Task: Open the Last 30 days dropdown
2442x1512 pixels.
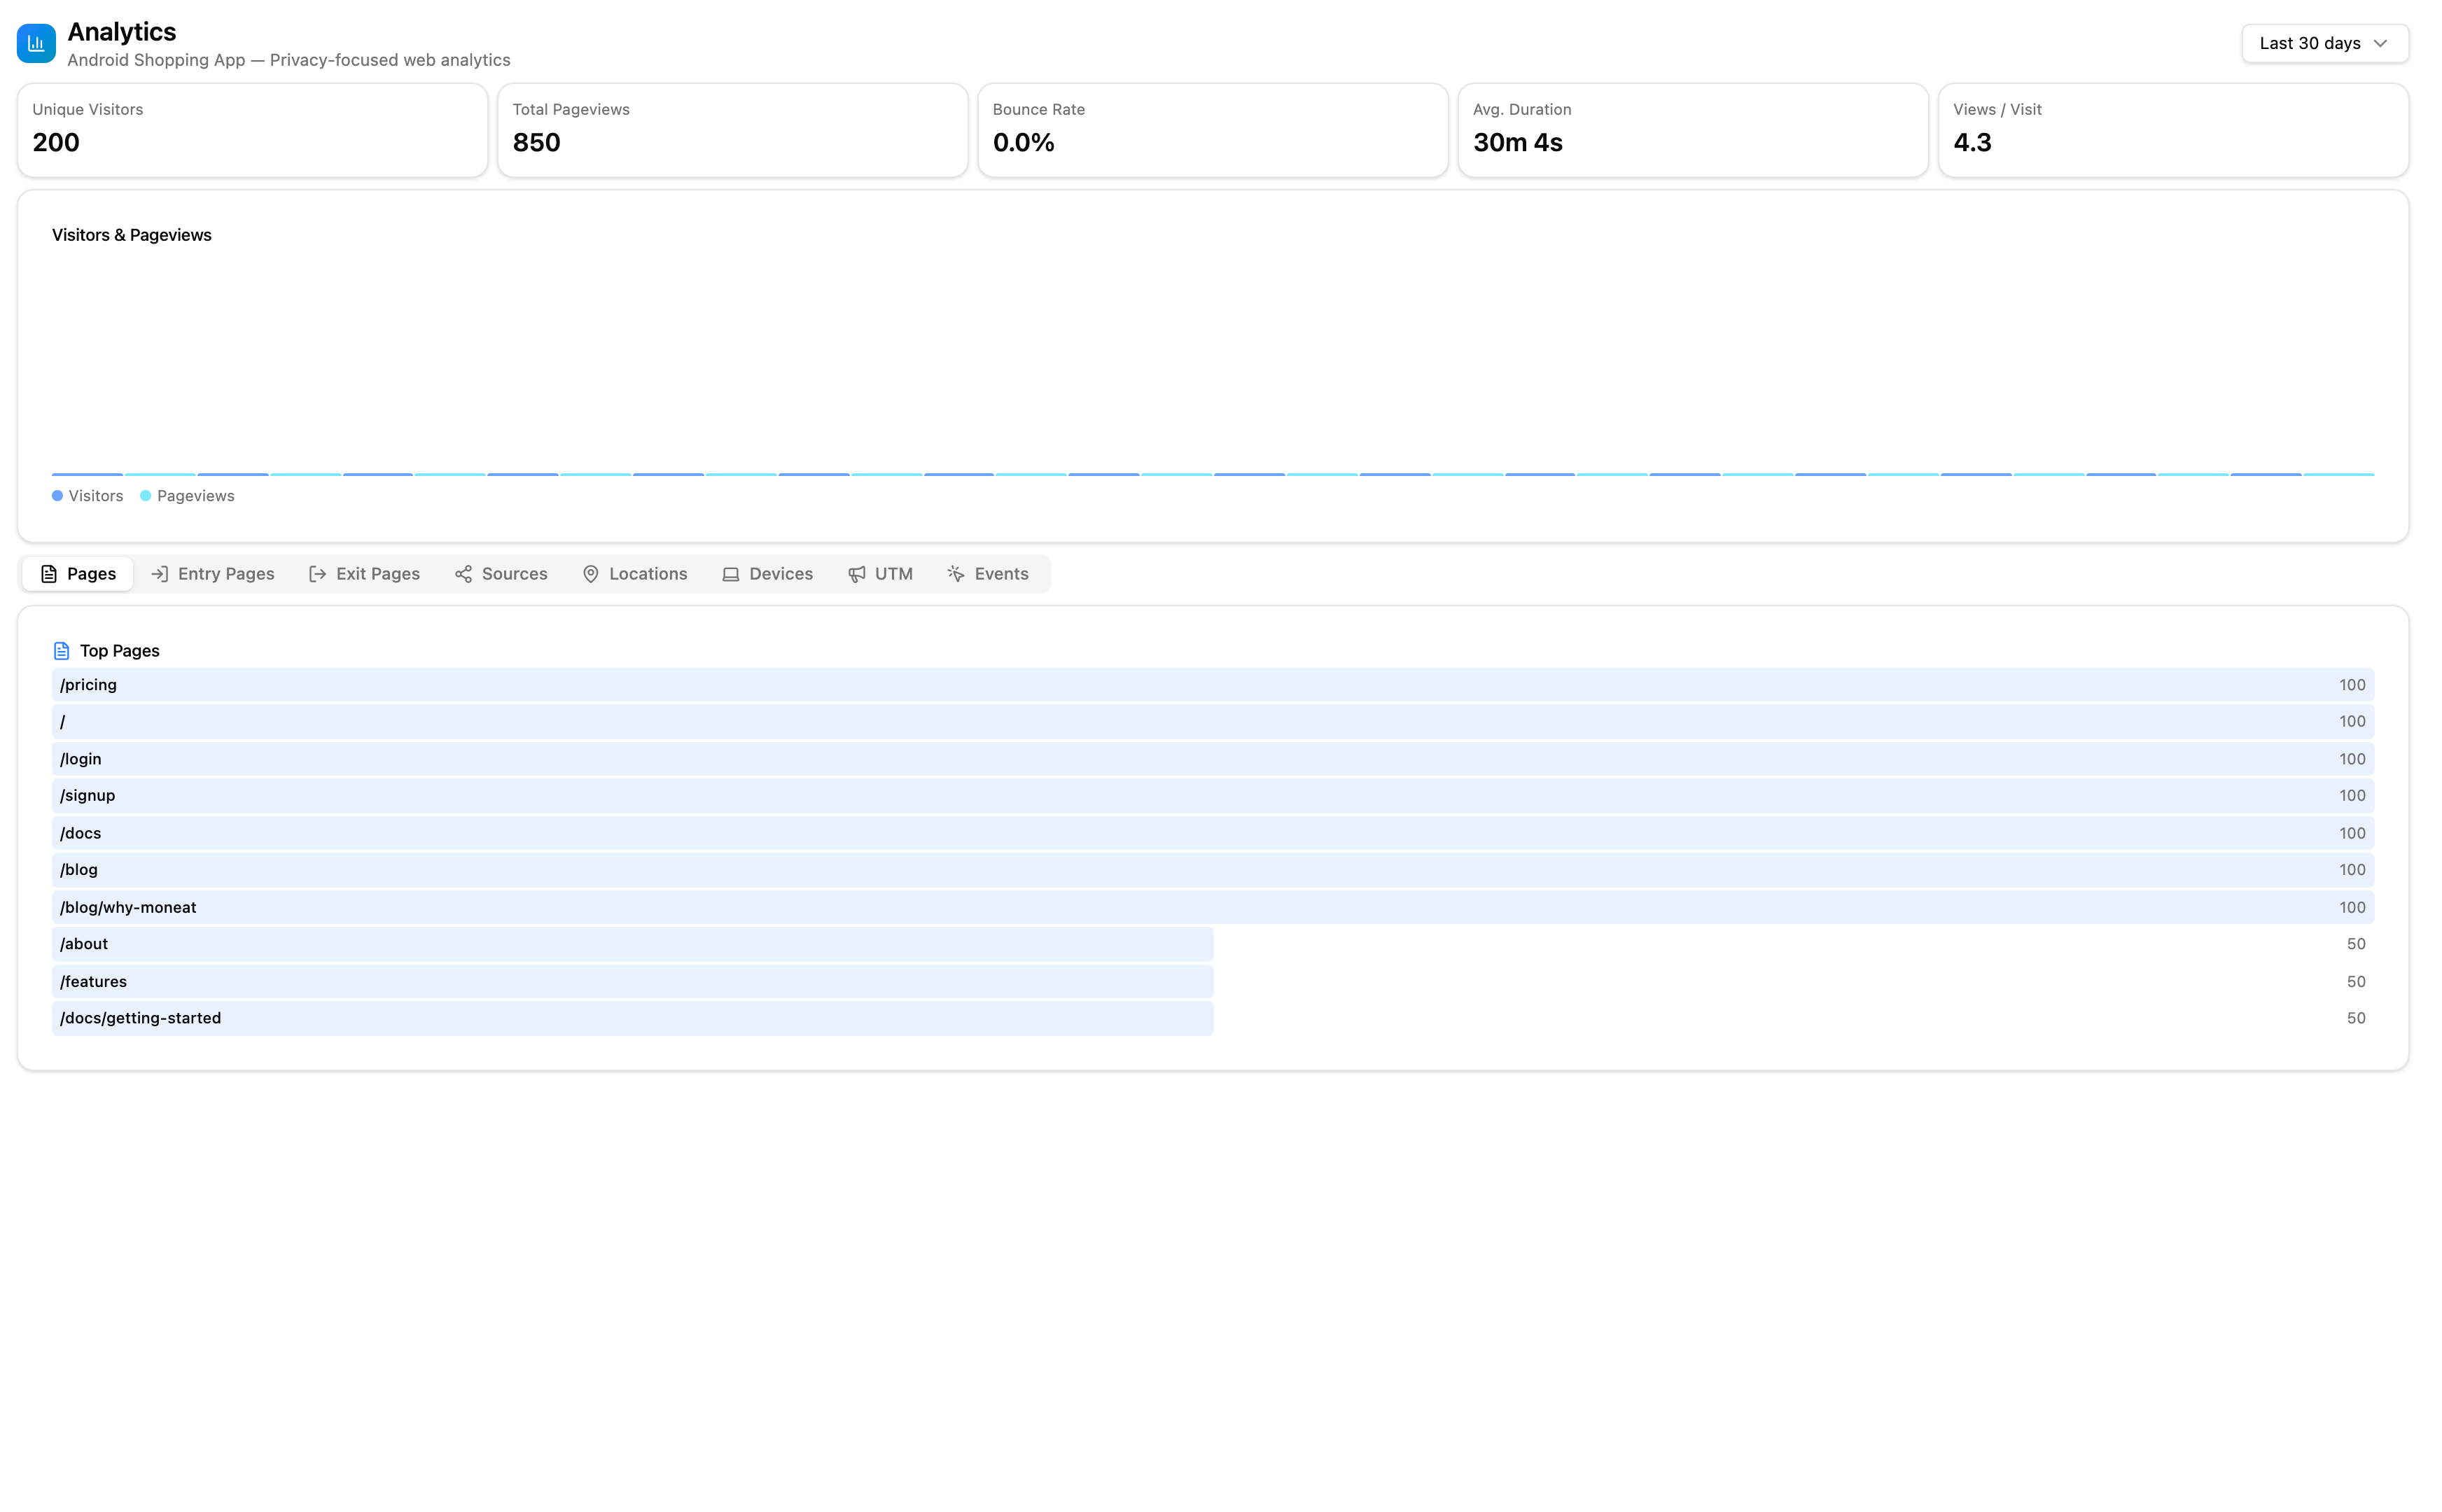Action: point(2324,44)
